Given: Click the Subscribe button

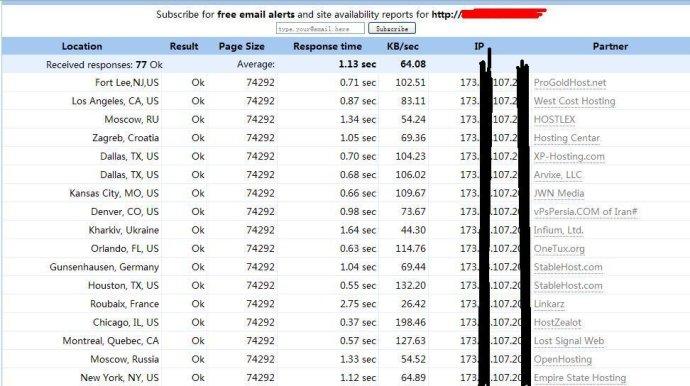Looking at the screenshot, I should [392, 29].
